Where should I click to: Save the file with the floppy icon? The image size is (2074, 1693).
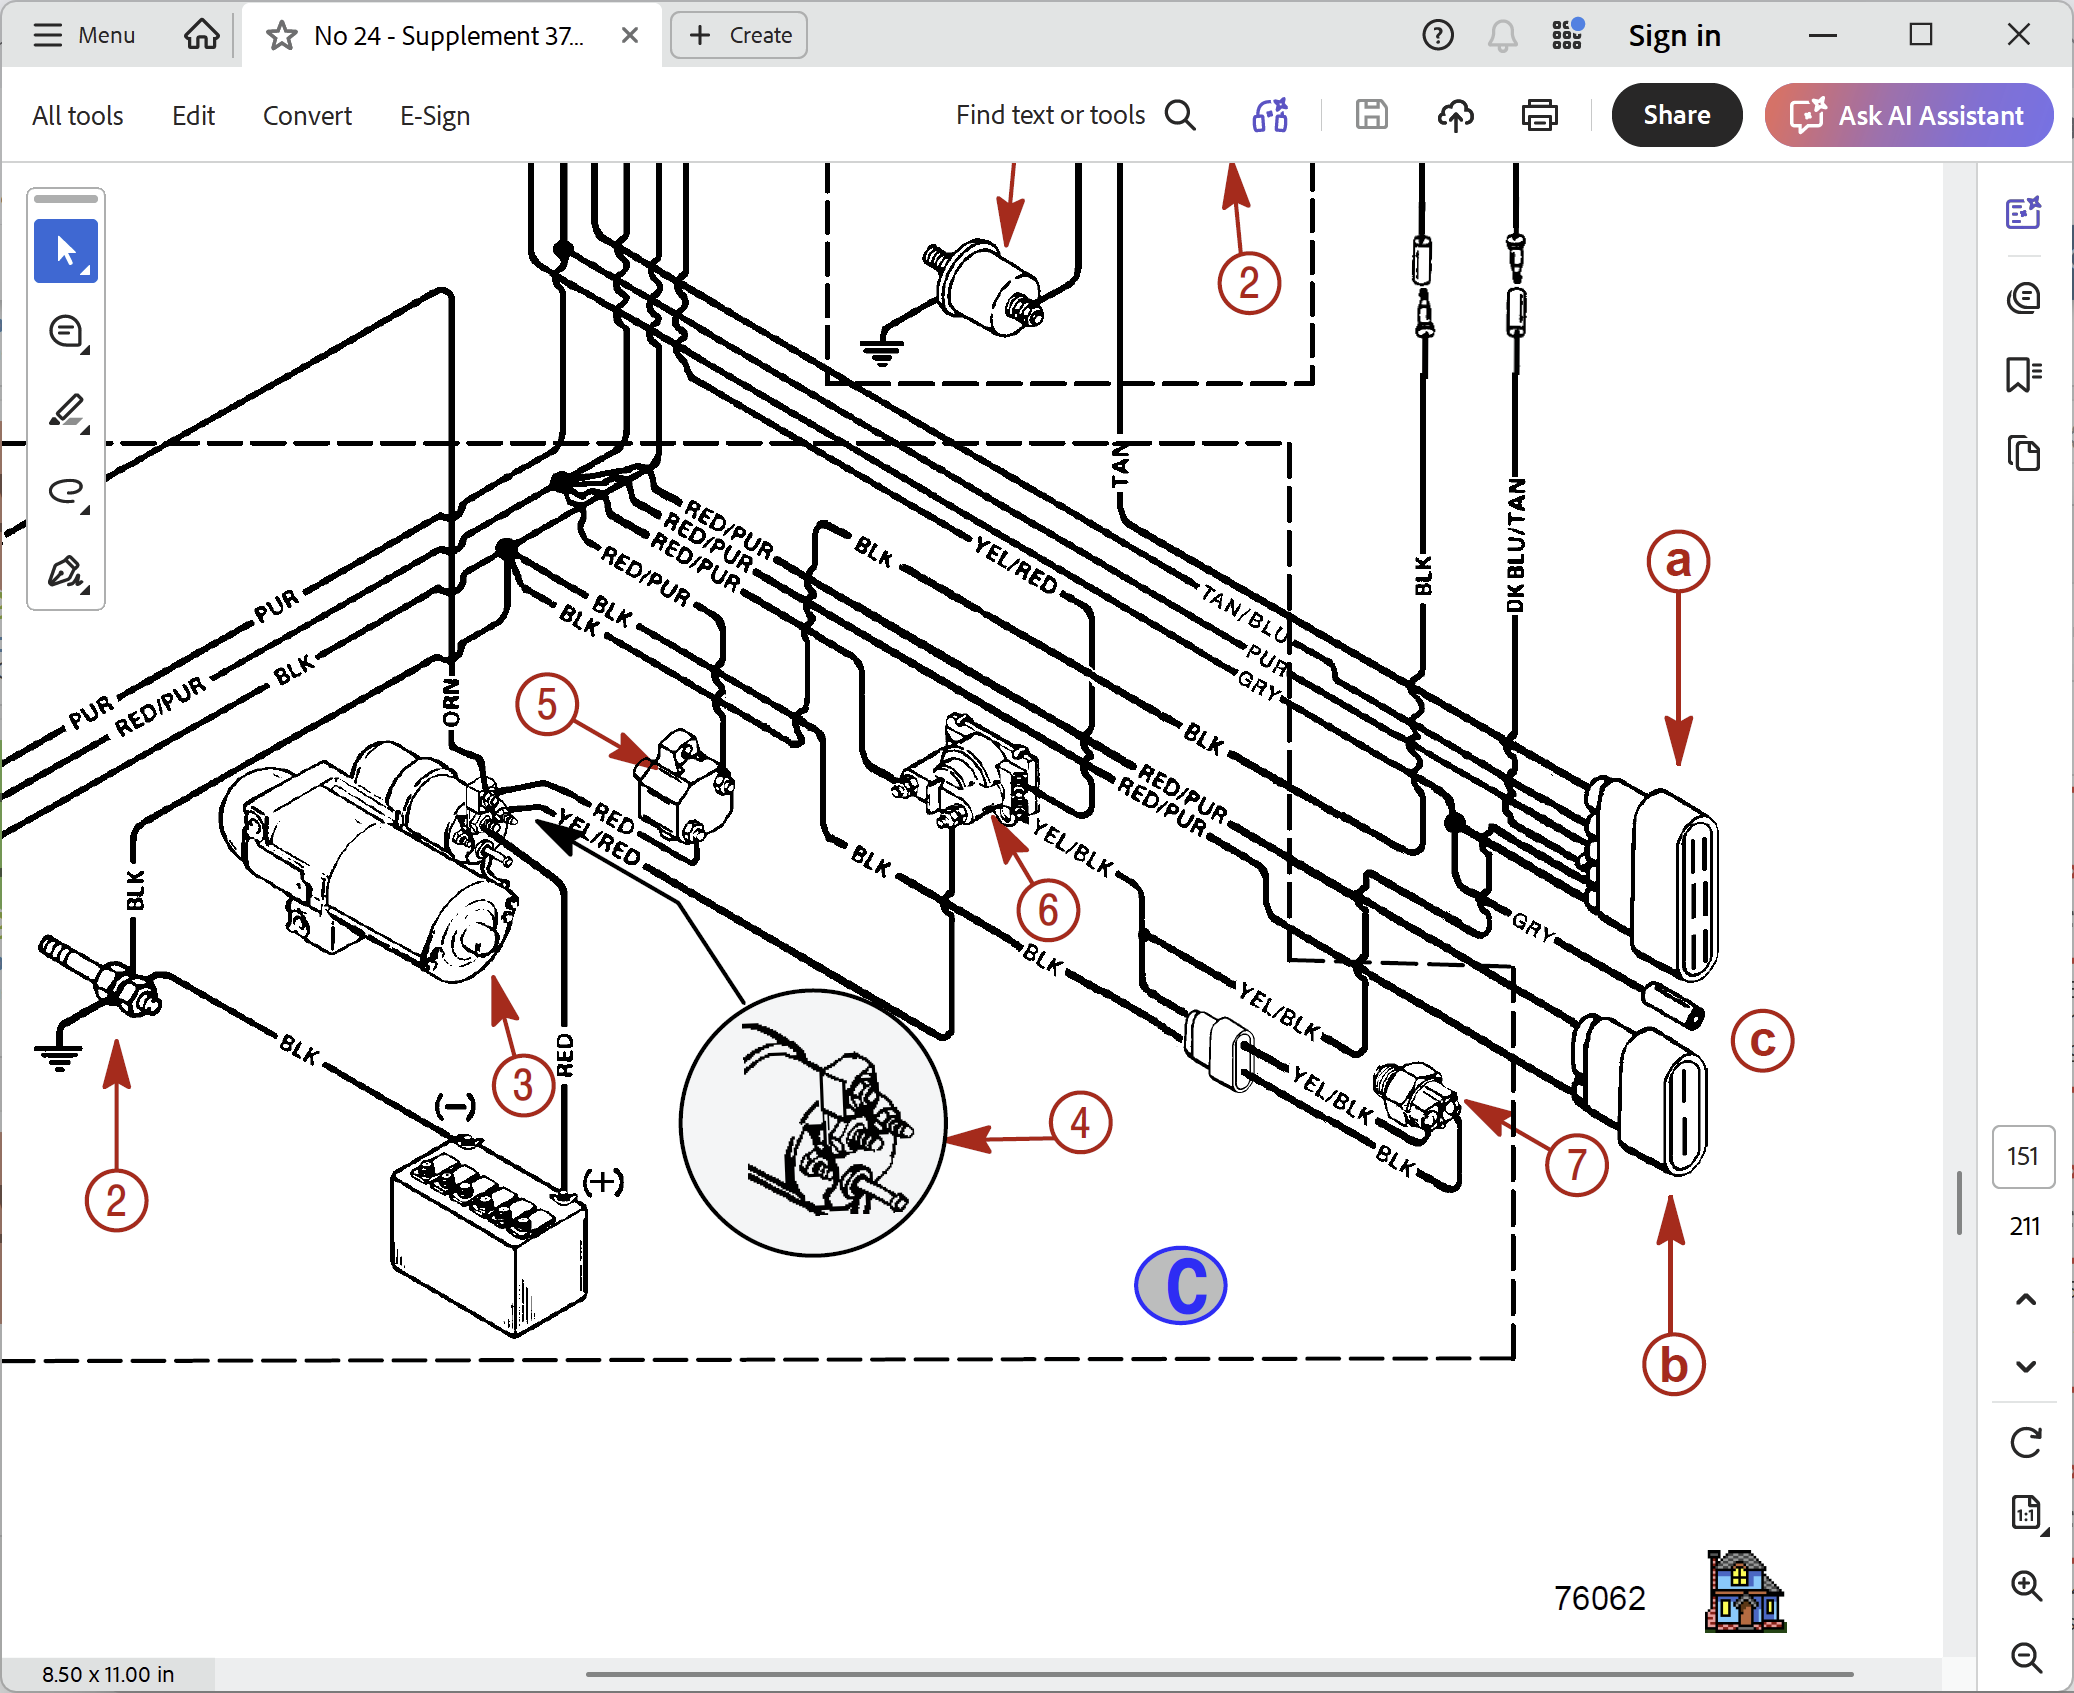click(x=1371, y=115)
